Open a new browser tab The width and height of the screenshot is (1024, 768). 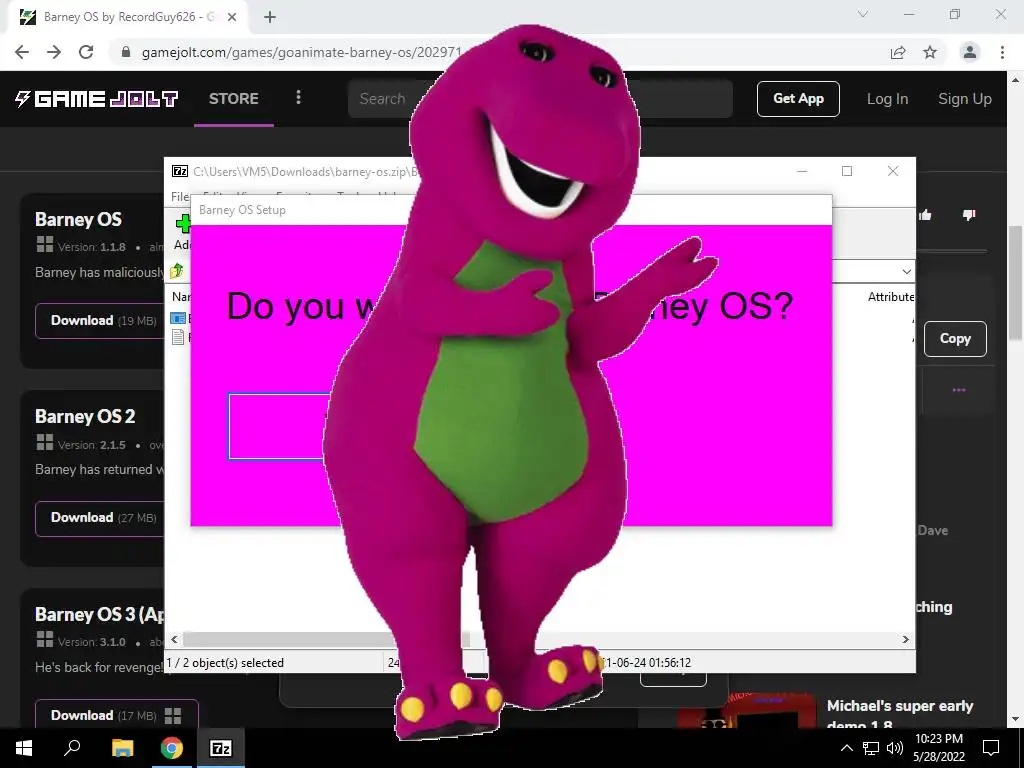pos(270,17)
